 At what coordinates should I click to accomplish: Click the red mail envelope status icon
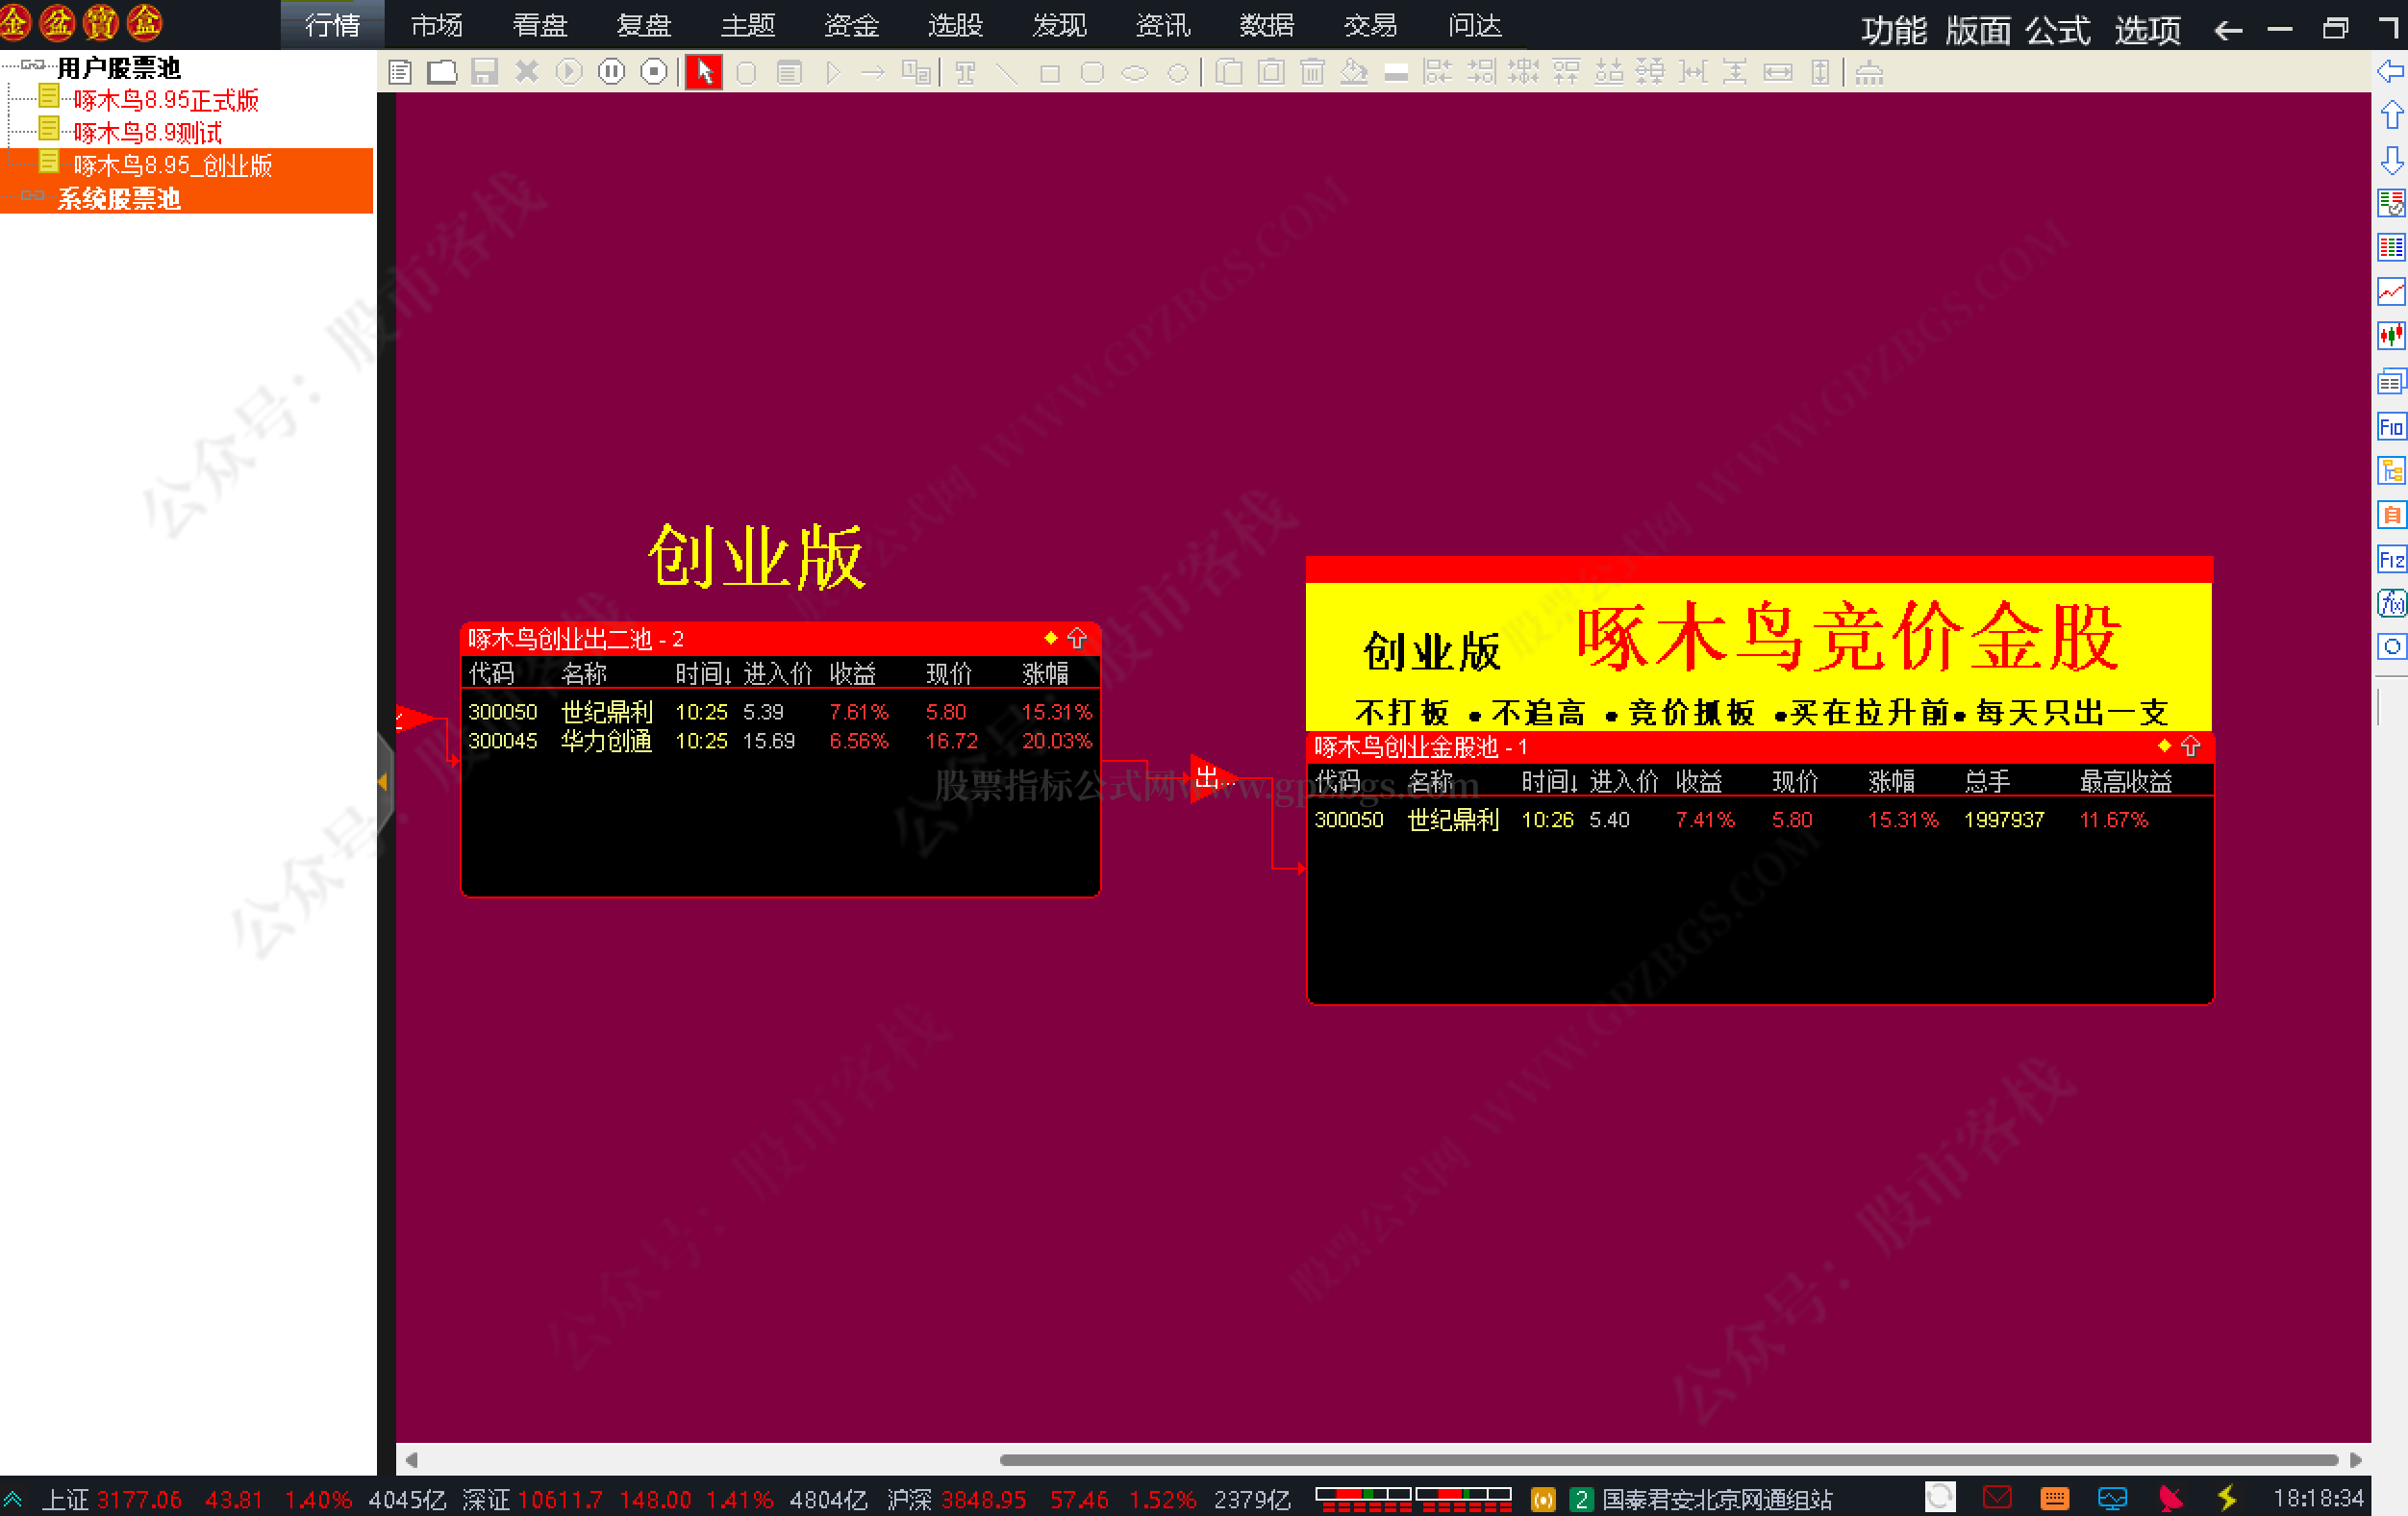pyautogui.click(x=1997, y=1498)
